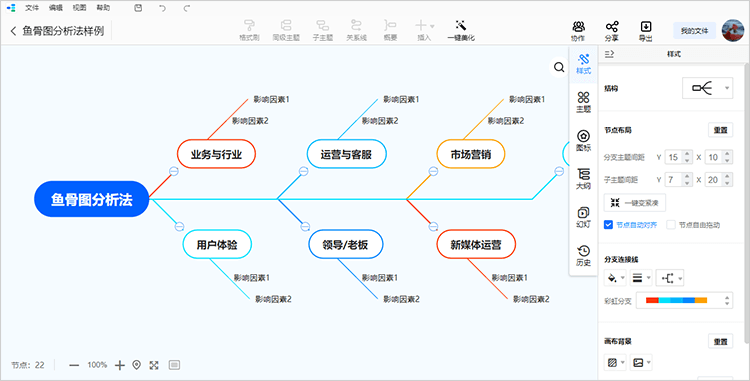Open the 视图 menu
The width and height of the screenshot is (750, 381).
click(x=79, y=8)
